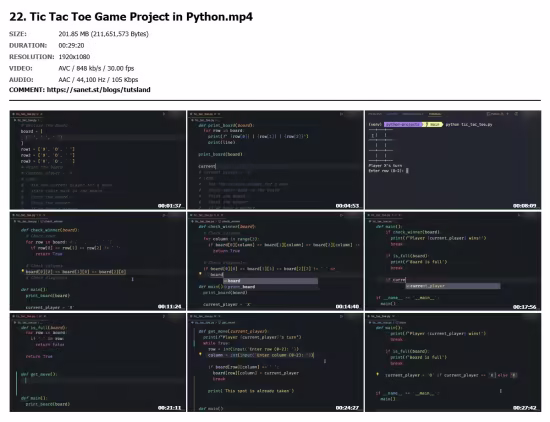Click the 'RESOLUTION:' label
The width and height of the screenshot is (550, 422).
point(32,57)
